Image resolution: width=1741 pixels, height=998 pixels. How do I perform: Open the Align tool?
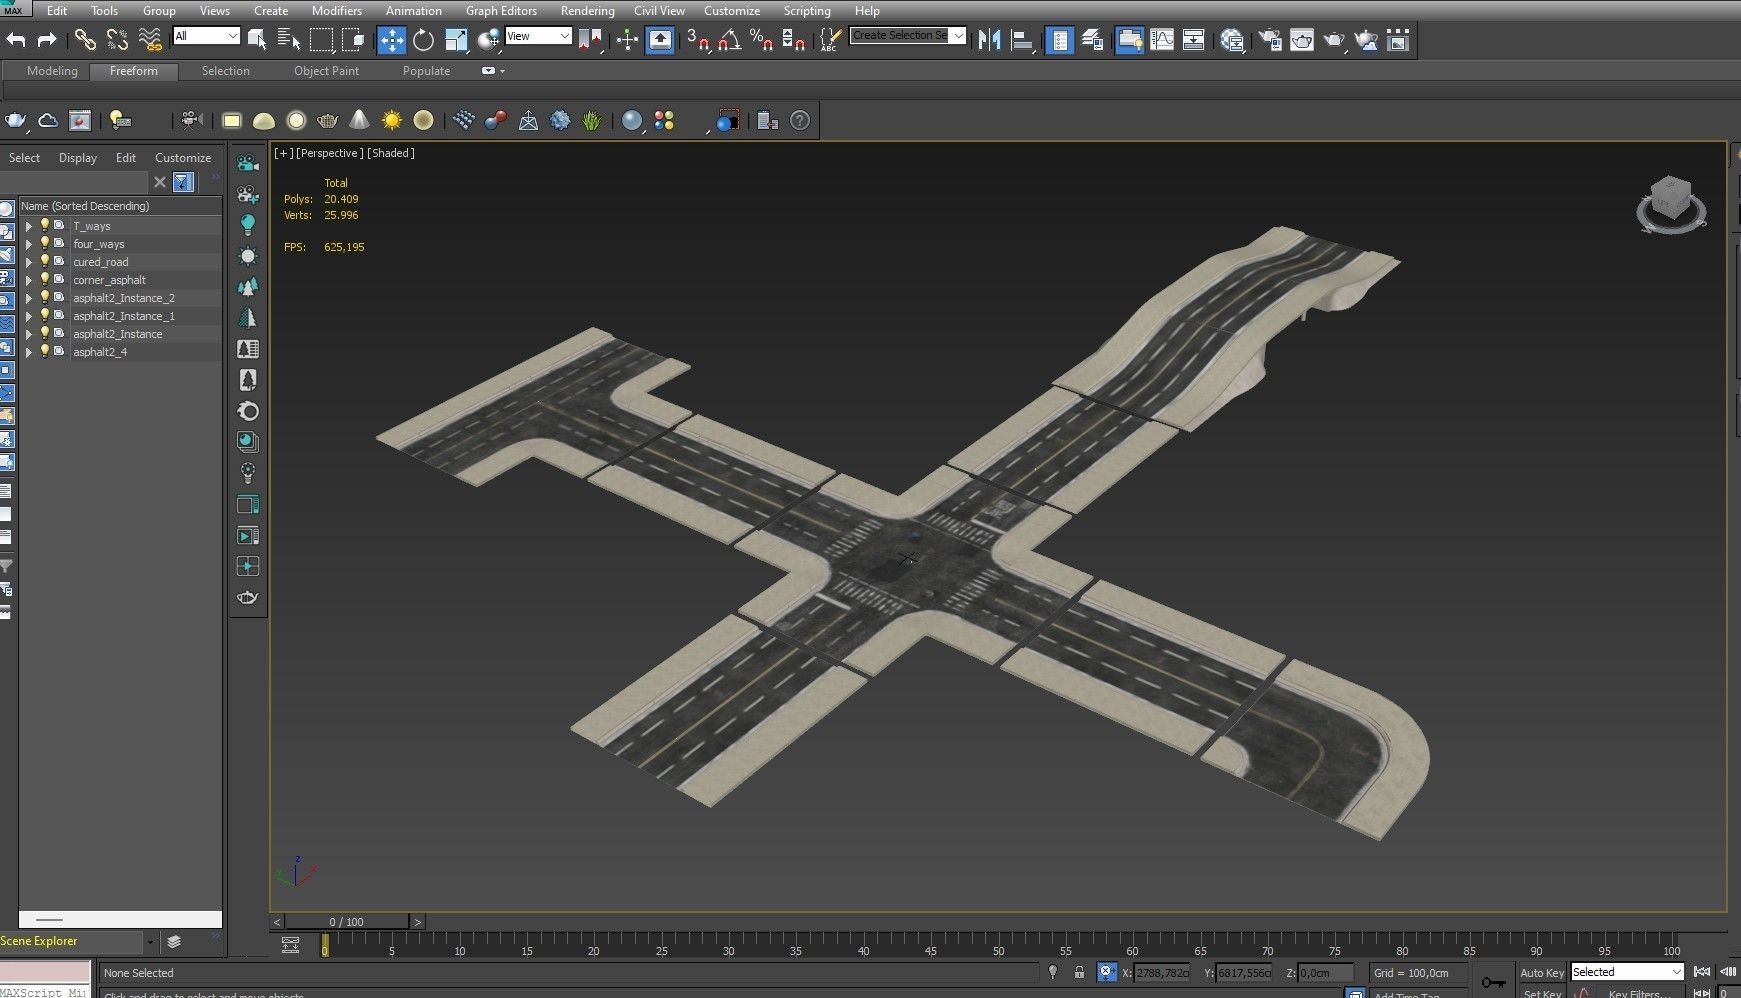coord(1022,40)
